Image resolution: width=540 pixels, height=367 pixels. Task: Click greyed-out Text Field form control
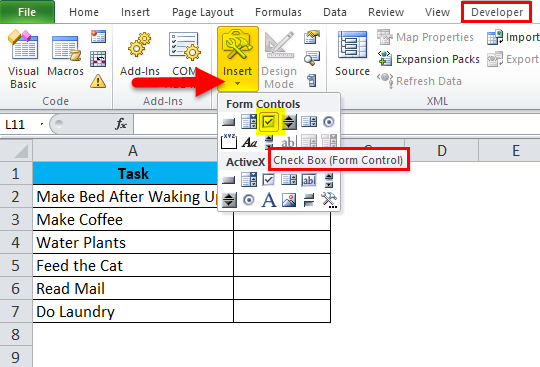pos(288,141)
